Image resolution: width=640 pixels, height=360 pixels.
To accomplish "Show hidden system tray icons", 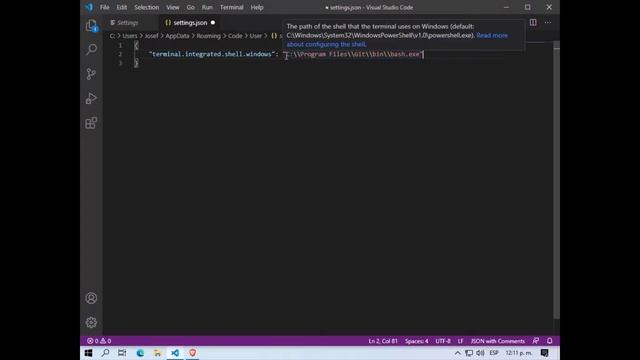I will pos(458,353).
